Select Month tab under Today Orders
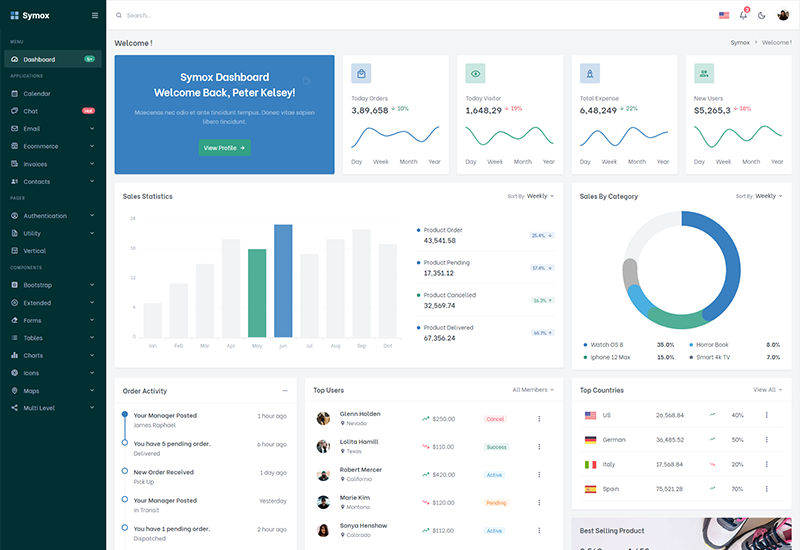The height and width of the screenshot is (550, 800). [x=408, y=161]
